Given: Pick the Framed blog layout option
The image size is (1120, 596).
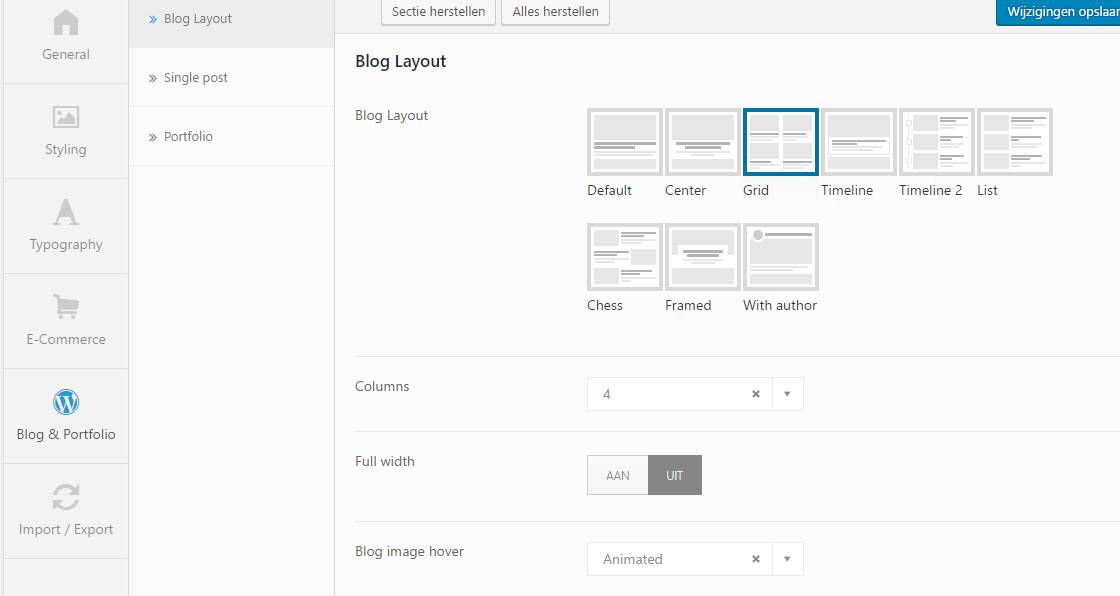Looking at the screenshot, I should point(703,257).
